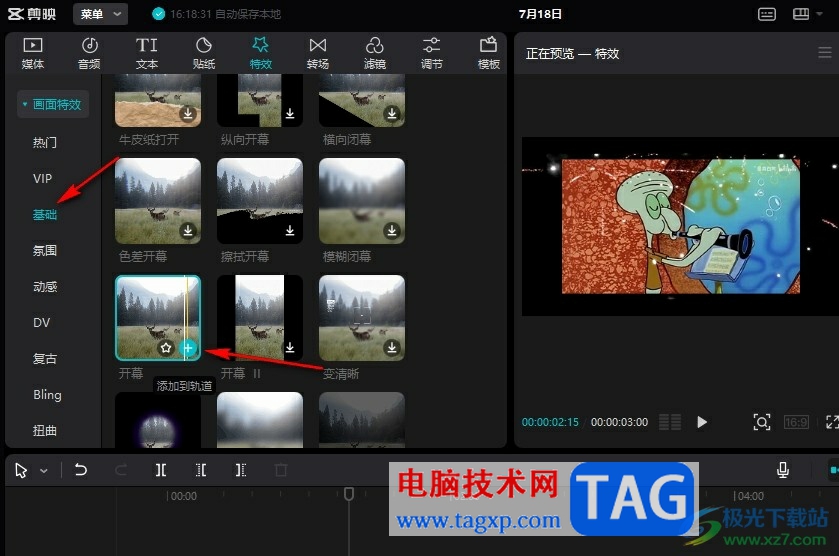Undo the last action
The width and height of the screenshot is (839, 556).
81,470
